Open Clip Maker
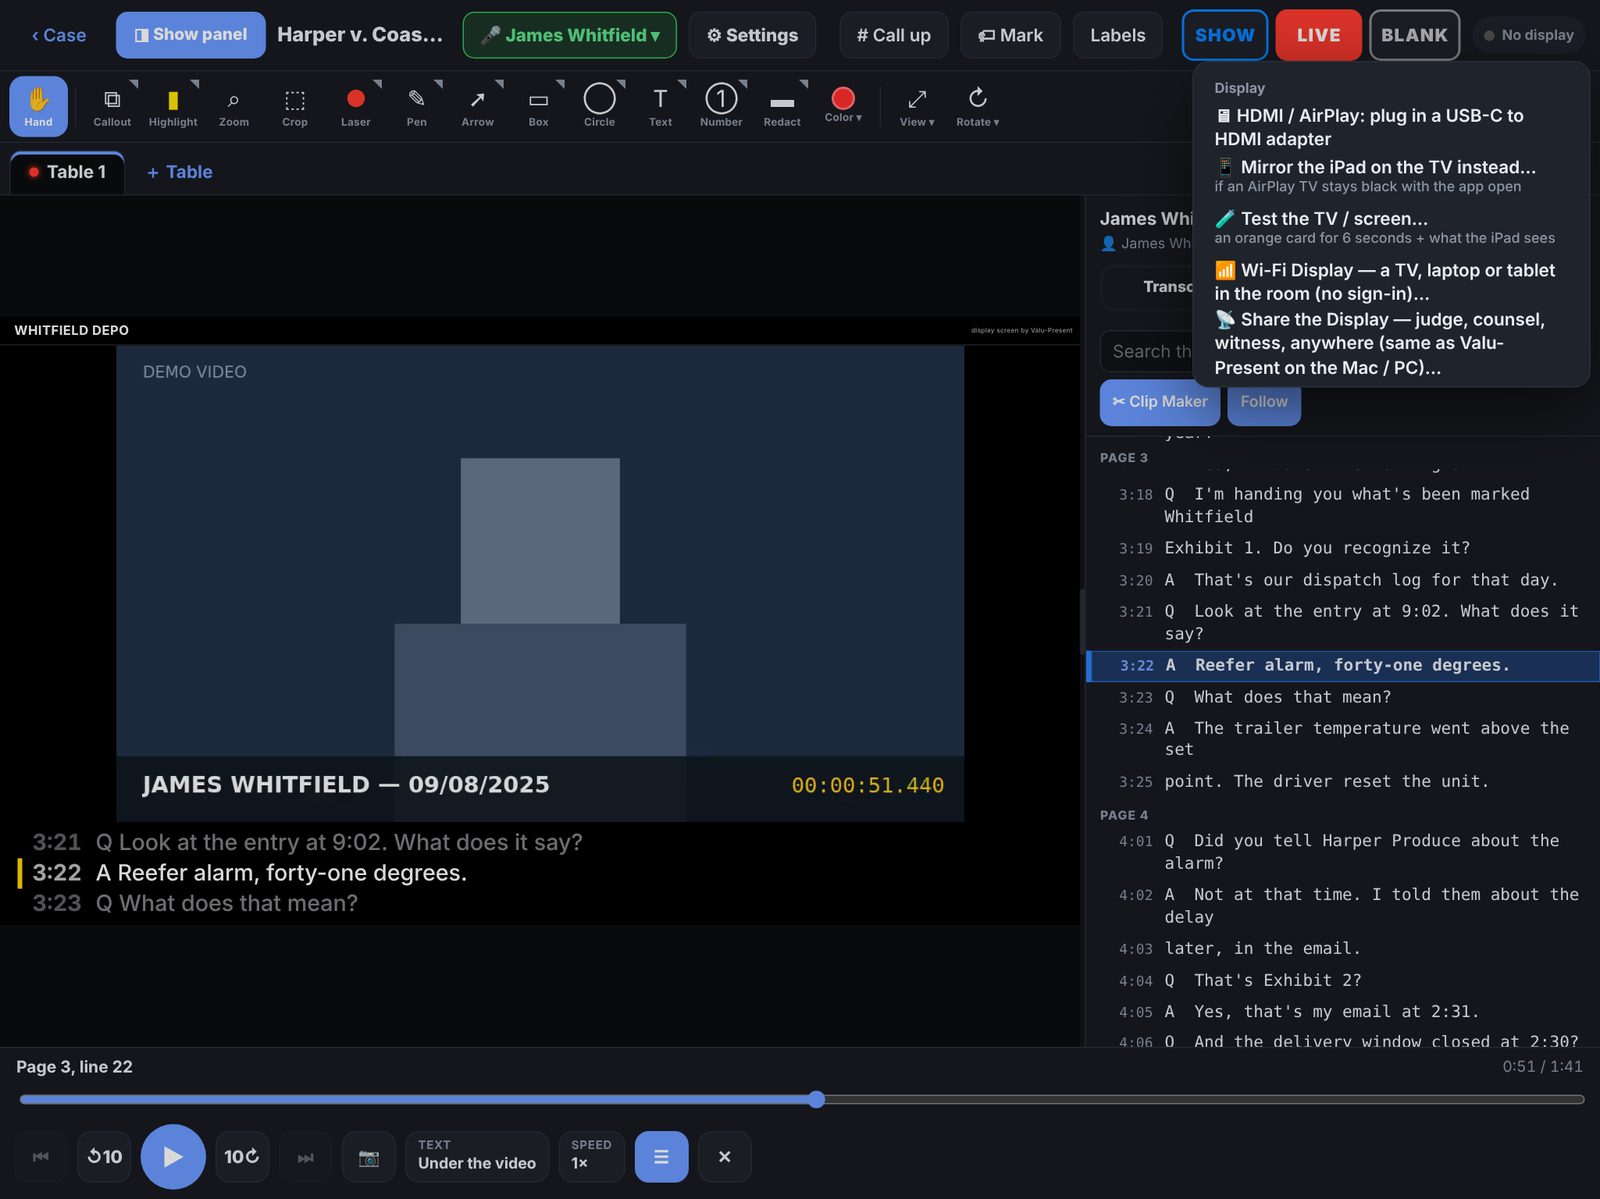The image size is (1600, 1199). point(1160,402)
